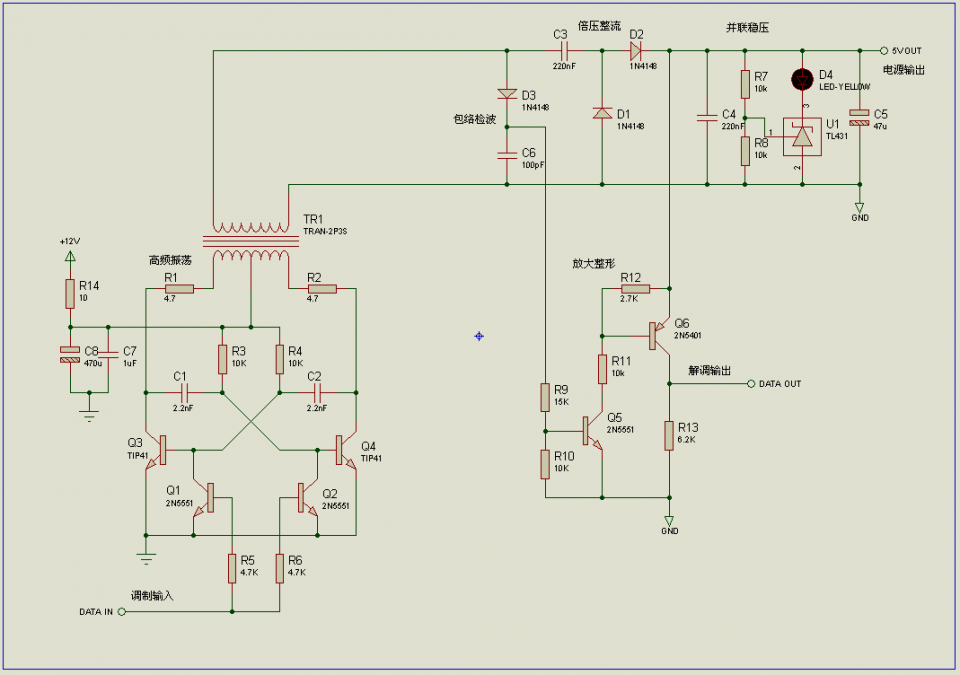Select the yellow LED D4

point(802,77)
